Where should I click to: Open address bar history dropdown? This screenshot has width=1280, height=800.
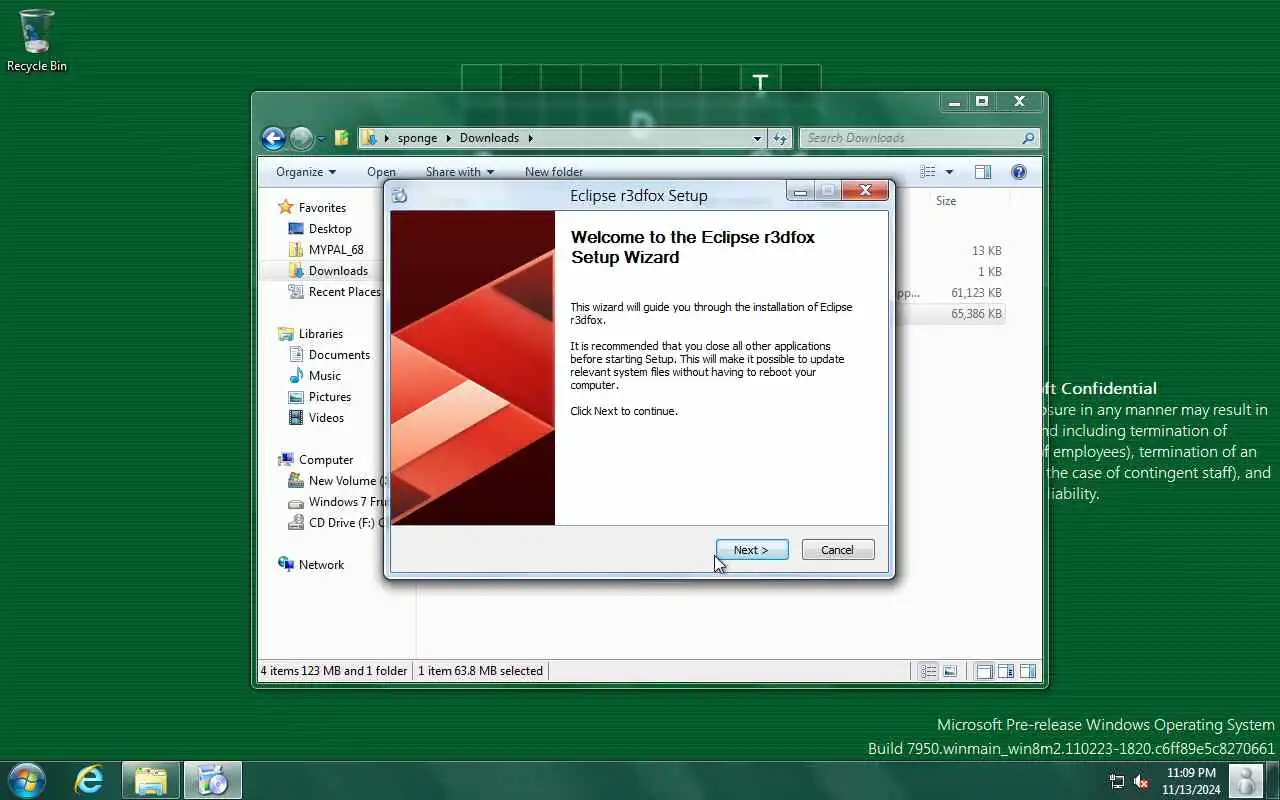coord(757,139)
